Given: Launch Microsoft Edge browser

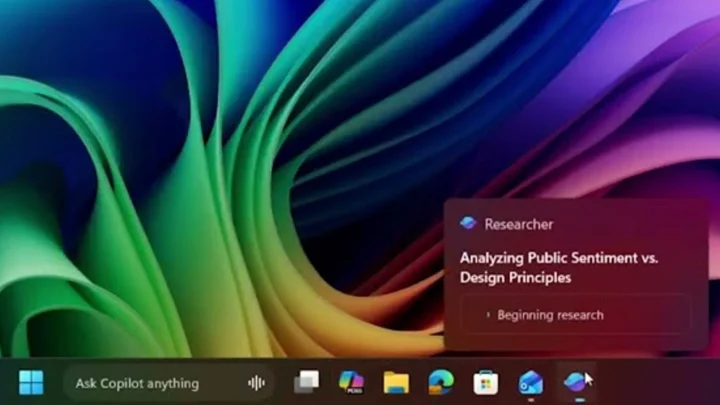Looking at the screenshot, I should tap(441, 382).
